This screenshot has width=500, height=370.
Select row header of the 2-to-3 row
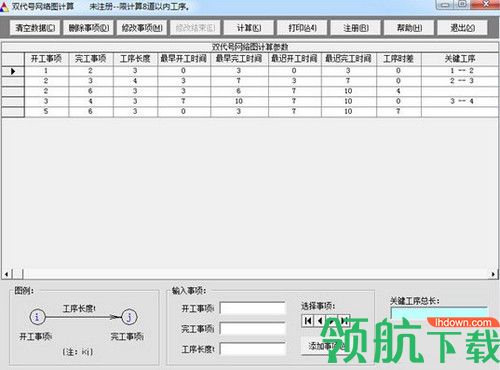tap(13, 81)
